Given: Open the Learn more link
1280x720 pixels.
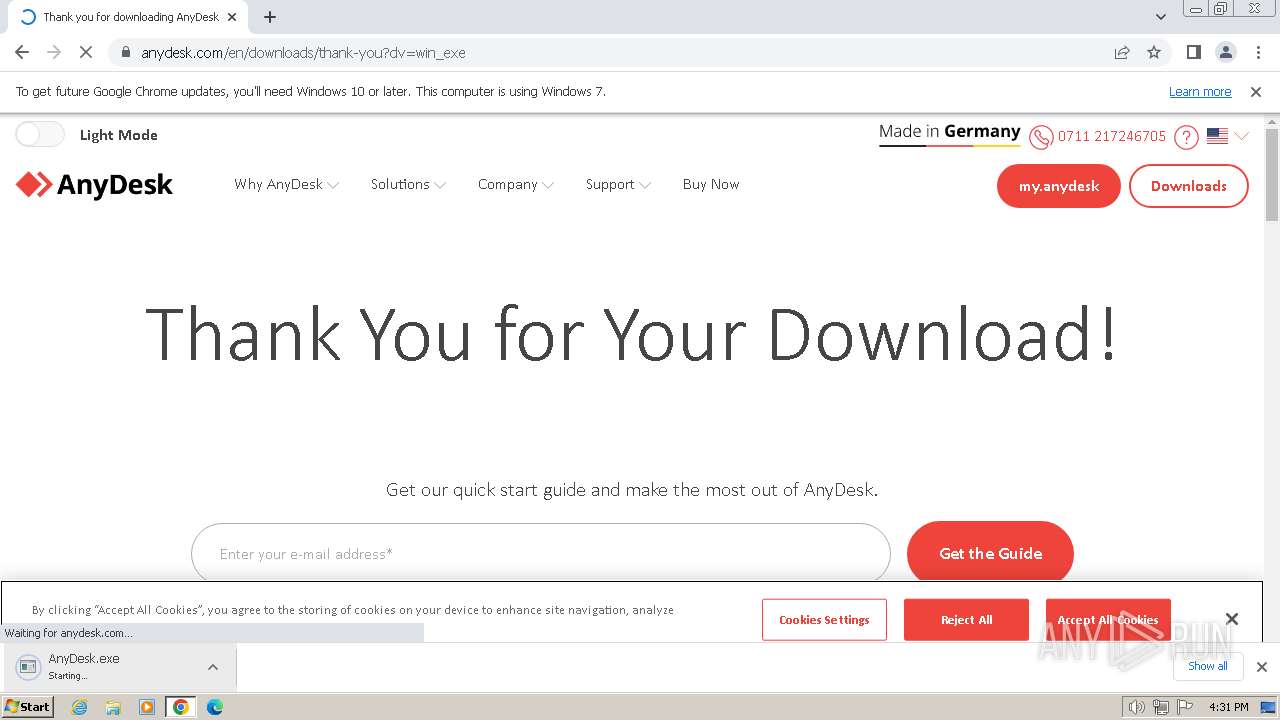Looking at the screenshot, I should tap(1200, 91).
